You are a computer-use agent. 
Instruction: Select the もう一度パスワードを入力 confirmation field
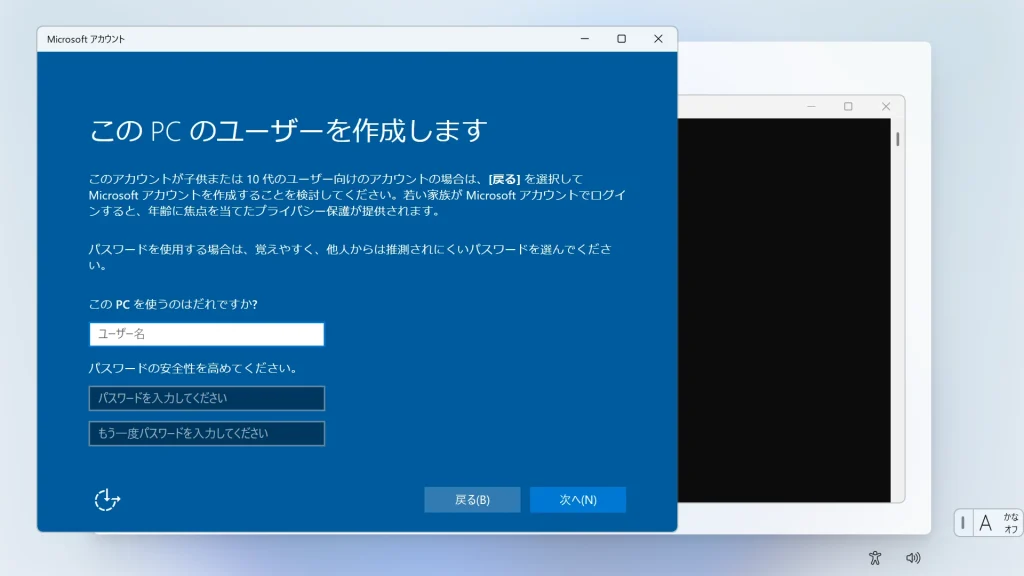pos(206,433)
